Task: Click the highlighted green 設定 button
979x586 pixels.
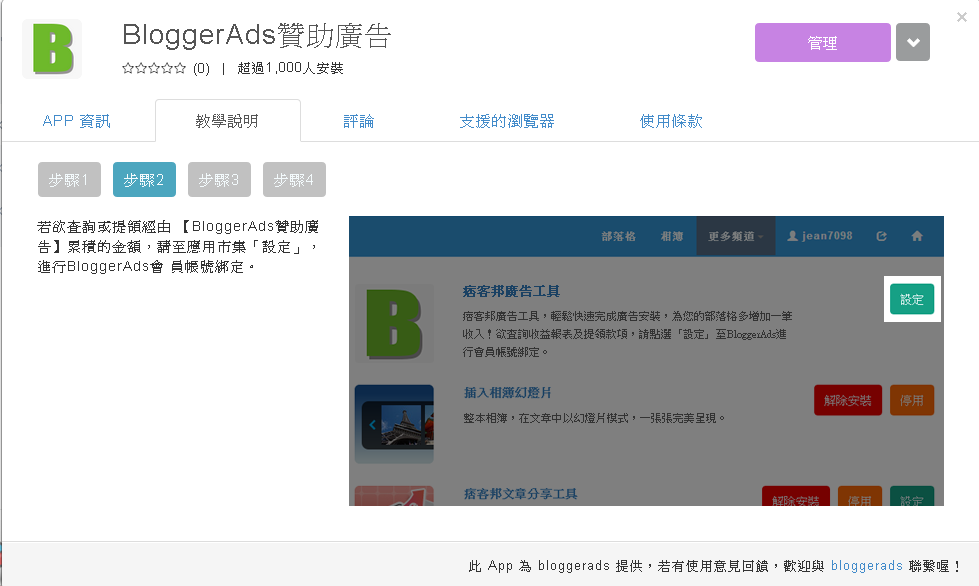Action: click(x=912, y=299)
